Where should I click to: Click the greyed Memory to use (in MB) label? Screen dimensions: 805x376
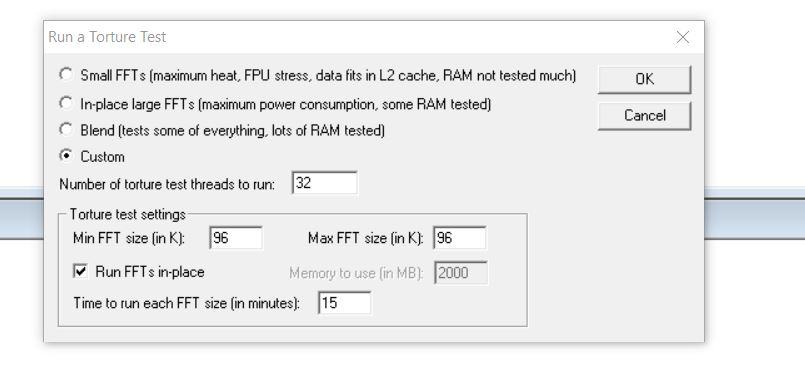[356, 273]
